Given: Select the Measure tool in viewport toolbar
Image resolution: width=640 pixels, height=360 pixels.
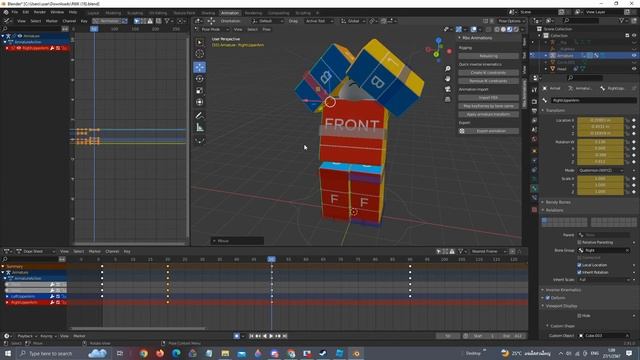Looking at the screenshot, I should coord(199,127).
